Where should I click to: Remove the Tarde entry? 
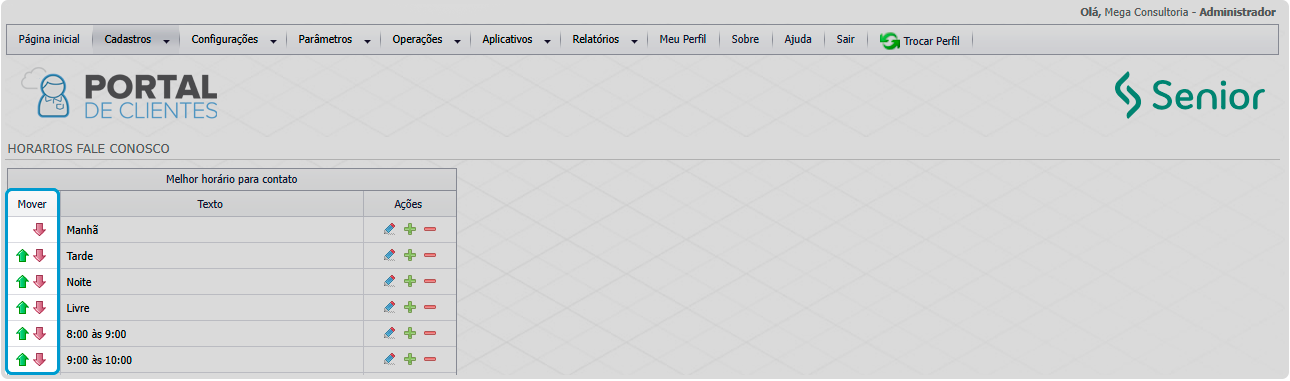pos(430,255)
